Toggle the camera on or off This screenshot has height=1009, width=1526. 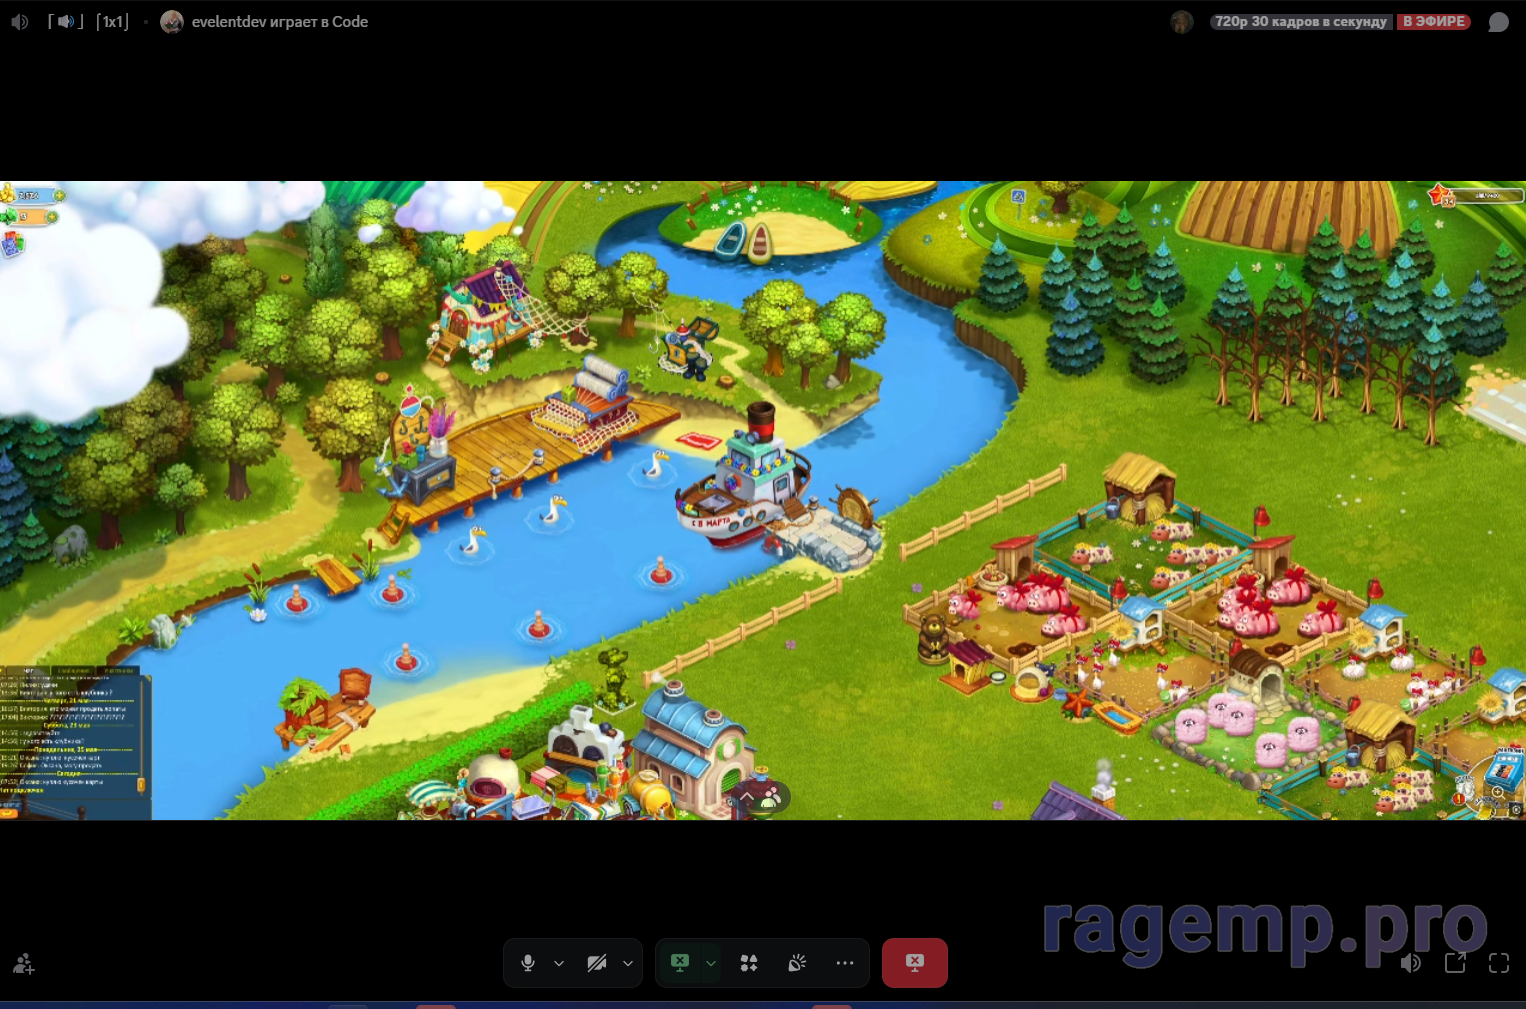pyautogui.click(x=597, y=963)
